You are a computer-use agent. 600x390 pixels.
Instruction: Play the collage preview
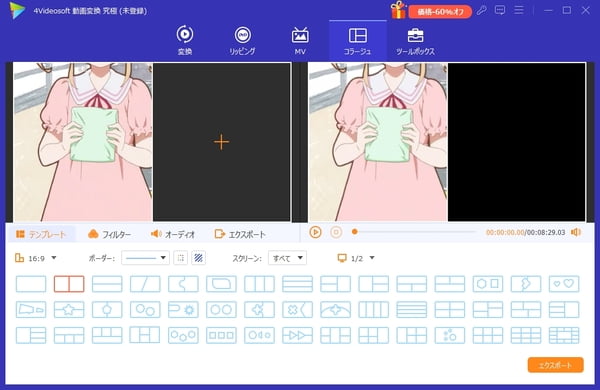coord(315,232)
